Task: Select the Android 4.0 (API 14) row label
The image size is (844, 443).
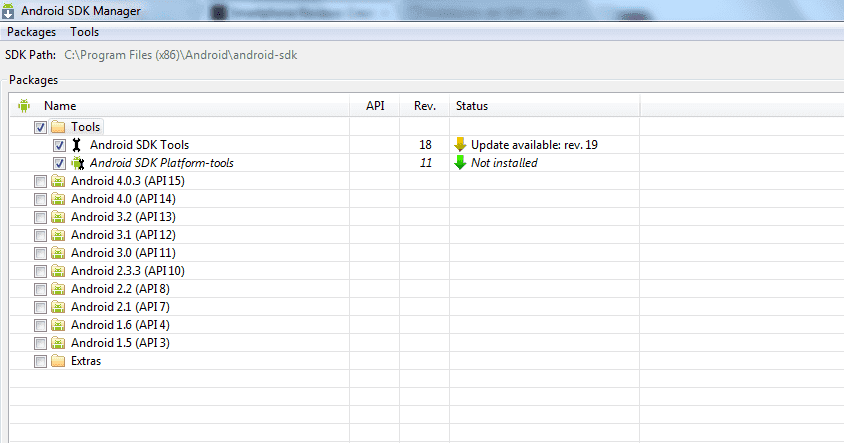Action: [123, 199]
